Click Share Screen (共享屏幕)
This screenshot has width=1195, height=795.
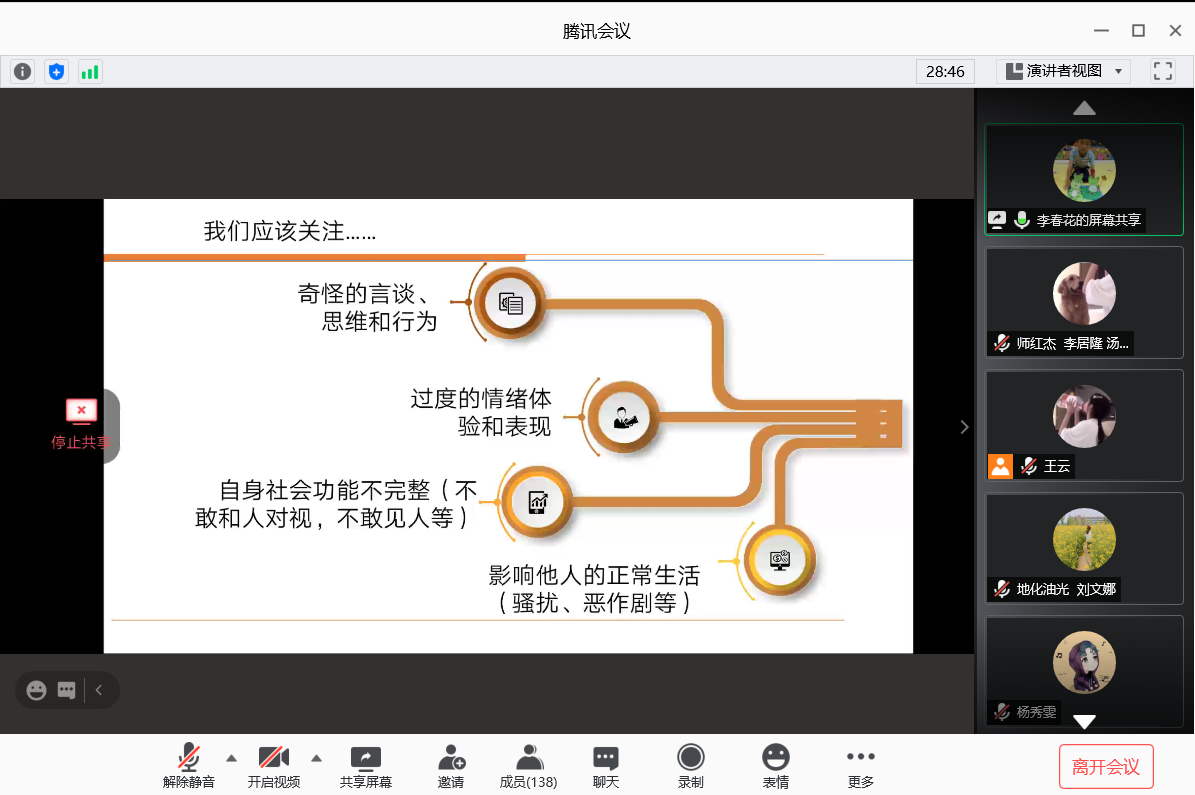click(365, 766)
